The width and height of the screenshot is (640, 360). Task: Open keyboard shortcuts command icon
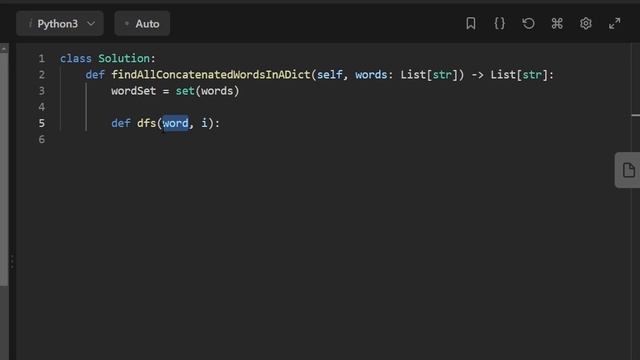pos(557,23)
